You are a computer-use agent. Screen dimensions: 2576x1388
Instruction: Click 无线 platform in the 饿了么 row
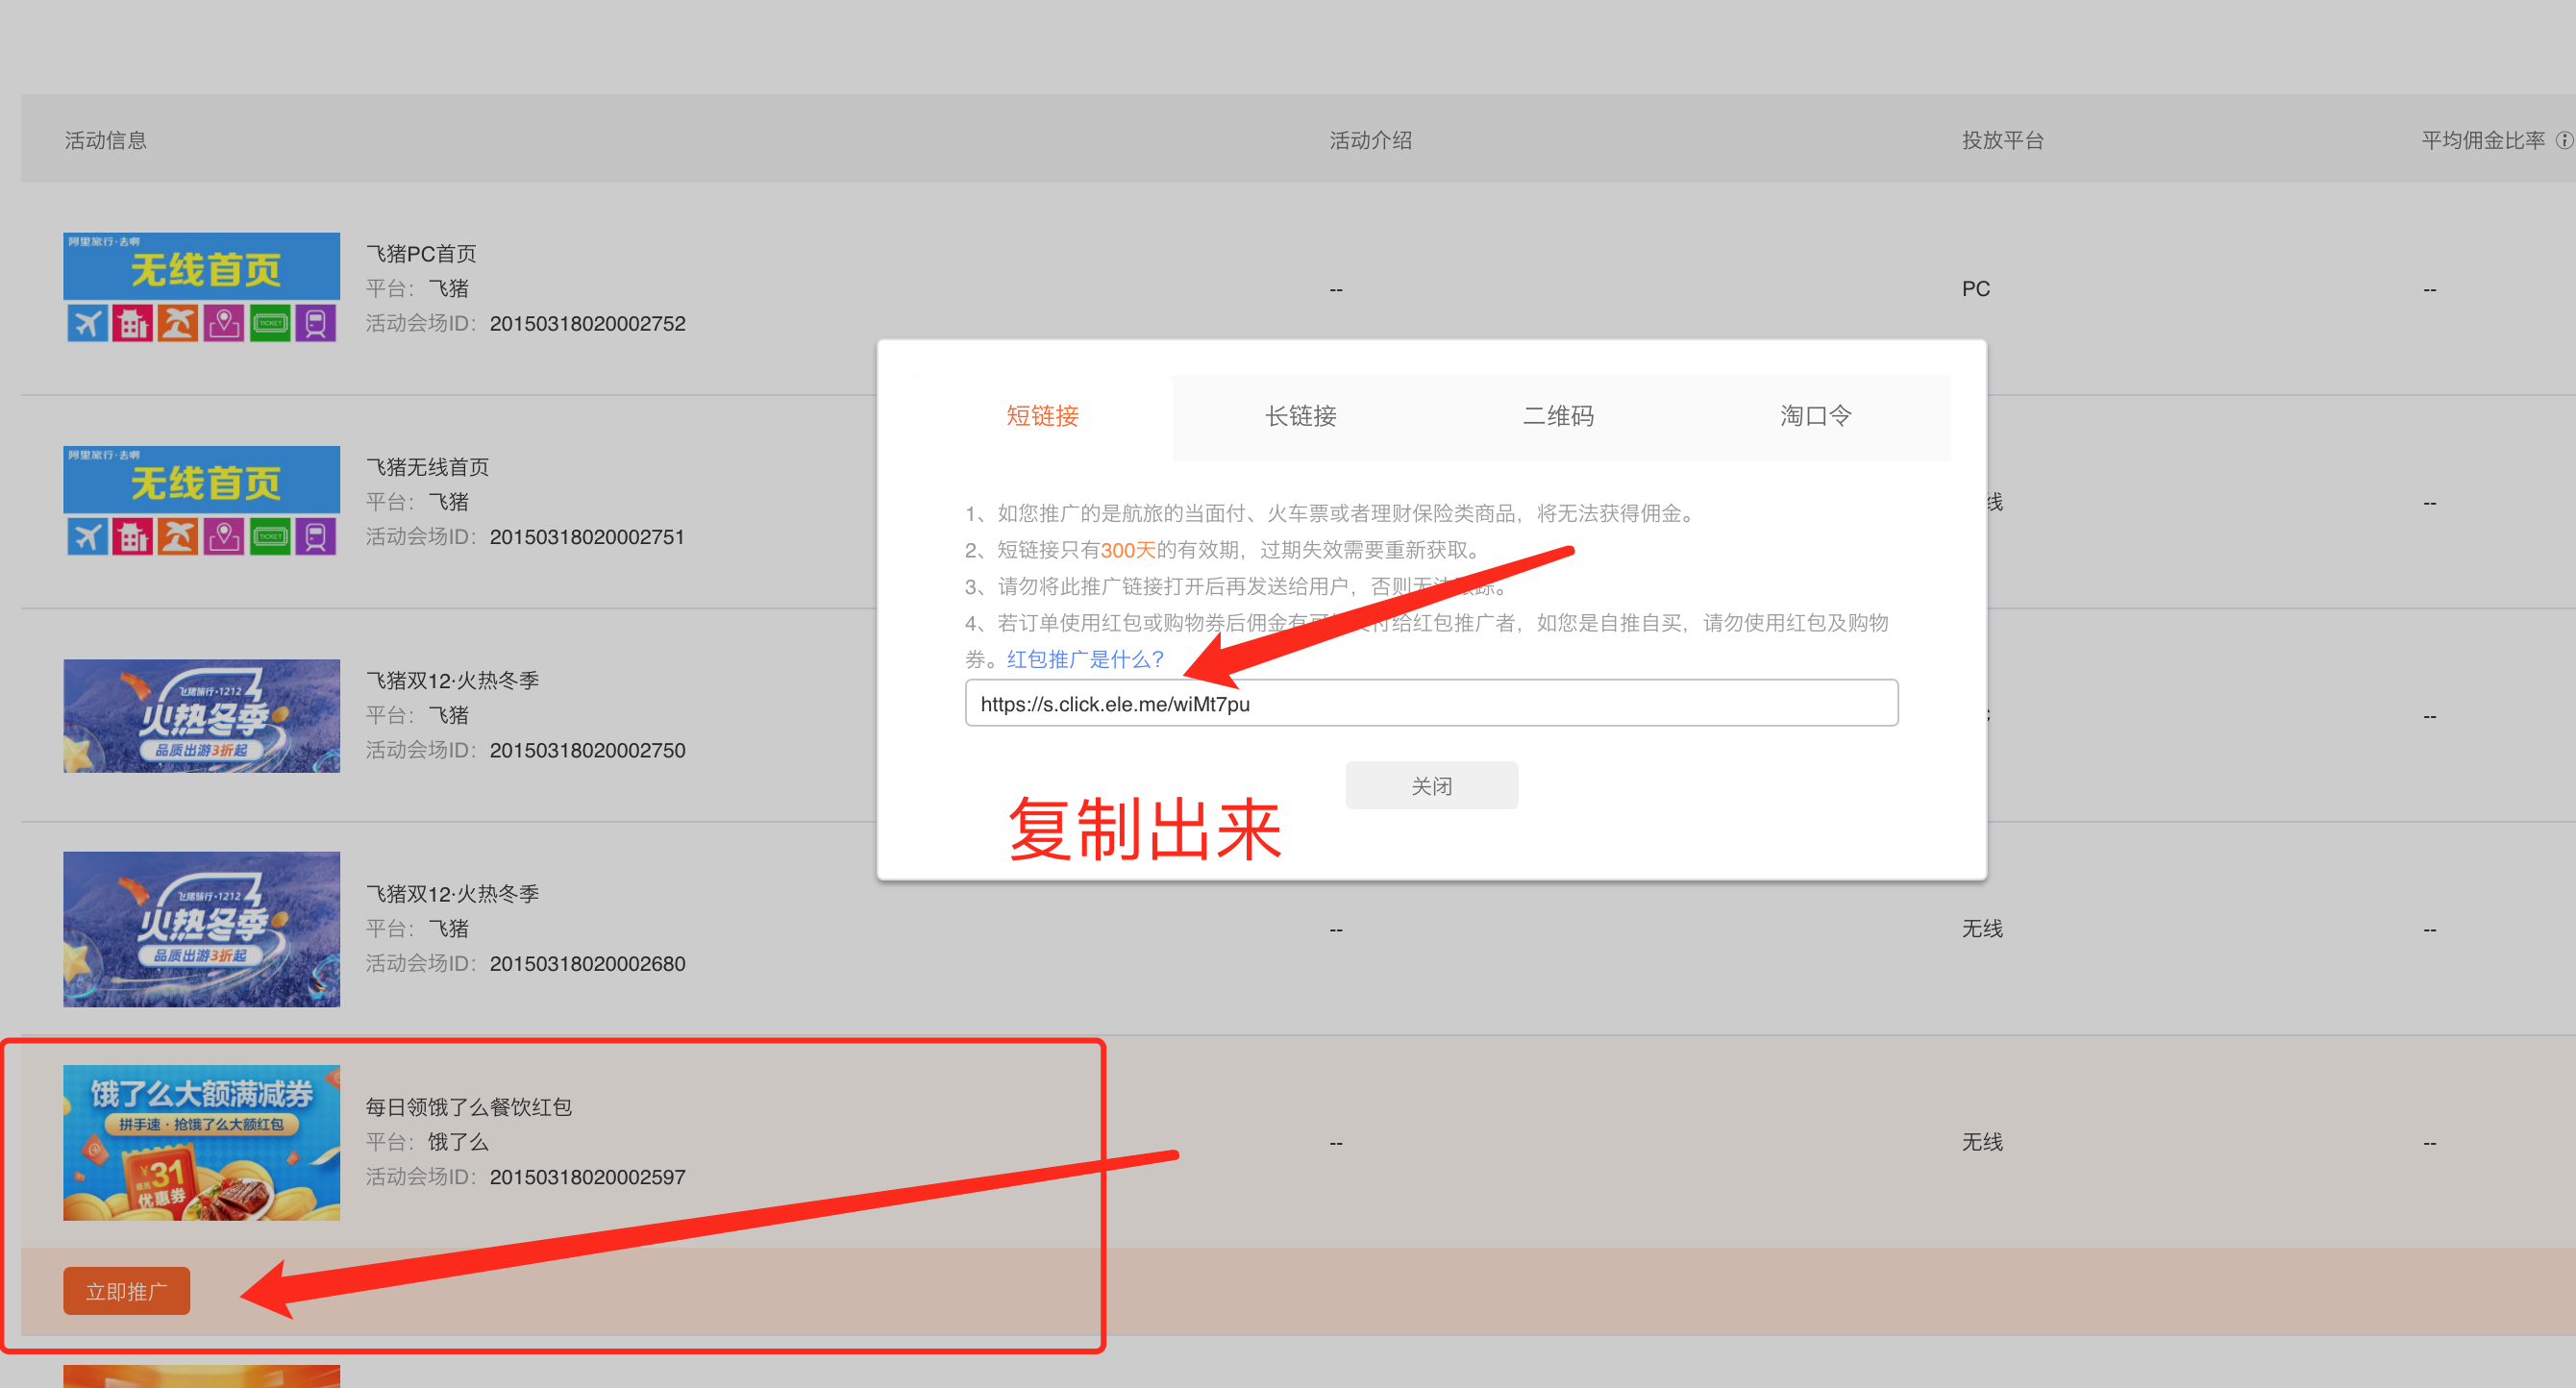tap(1982, 1142)
